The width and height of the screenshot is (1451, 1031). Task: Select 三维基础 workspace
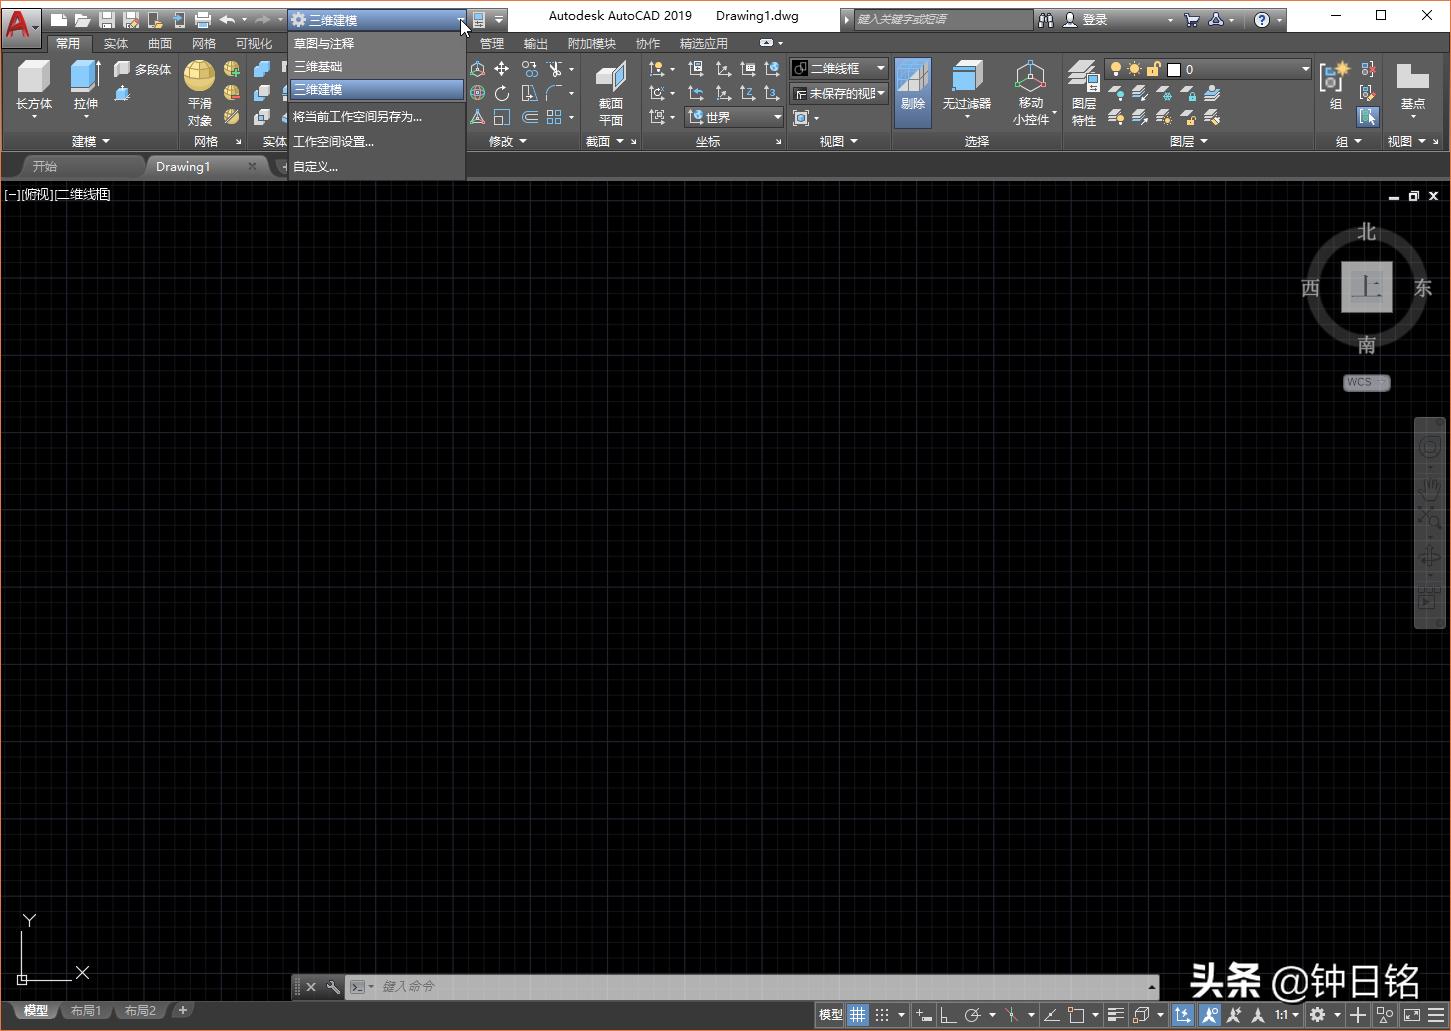click(x=376, y=66)
